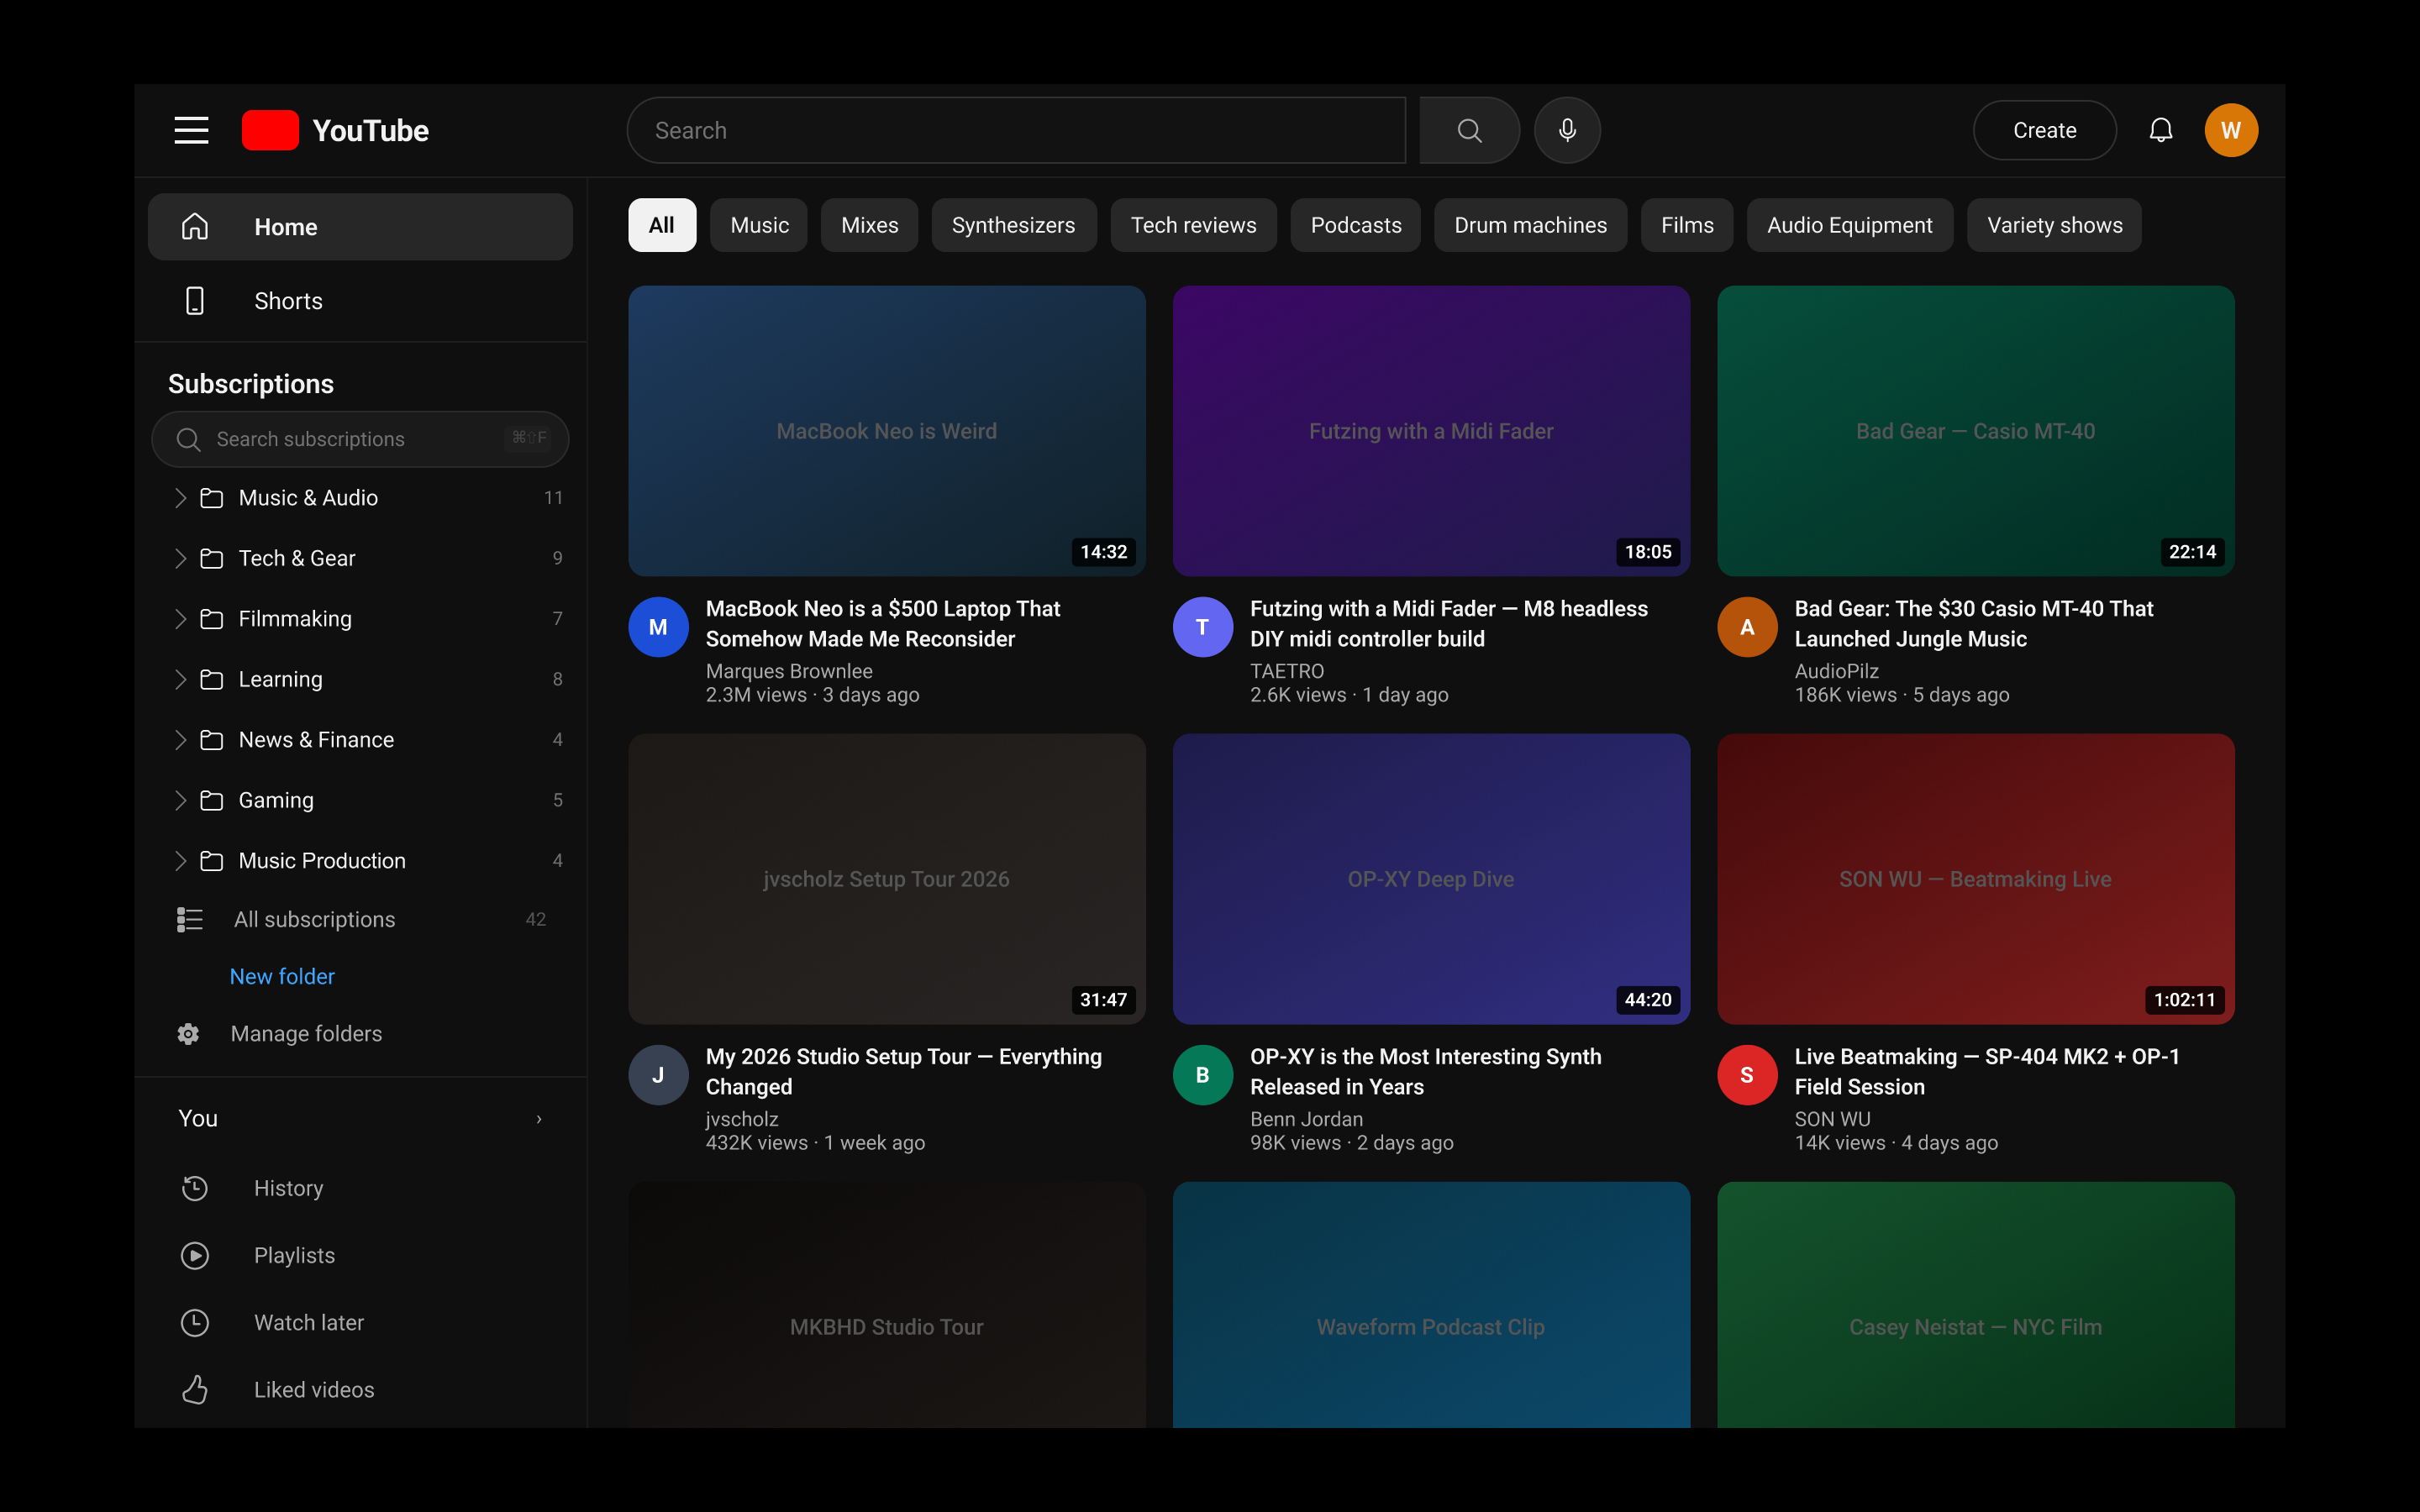Screen dimensions: 2420x1512
Task: Click the Music Production folder icon
Action: (x=211, y=861)
